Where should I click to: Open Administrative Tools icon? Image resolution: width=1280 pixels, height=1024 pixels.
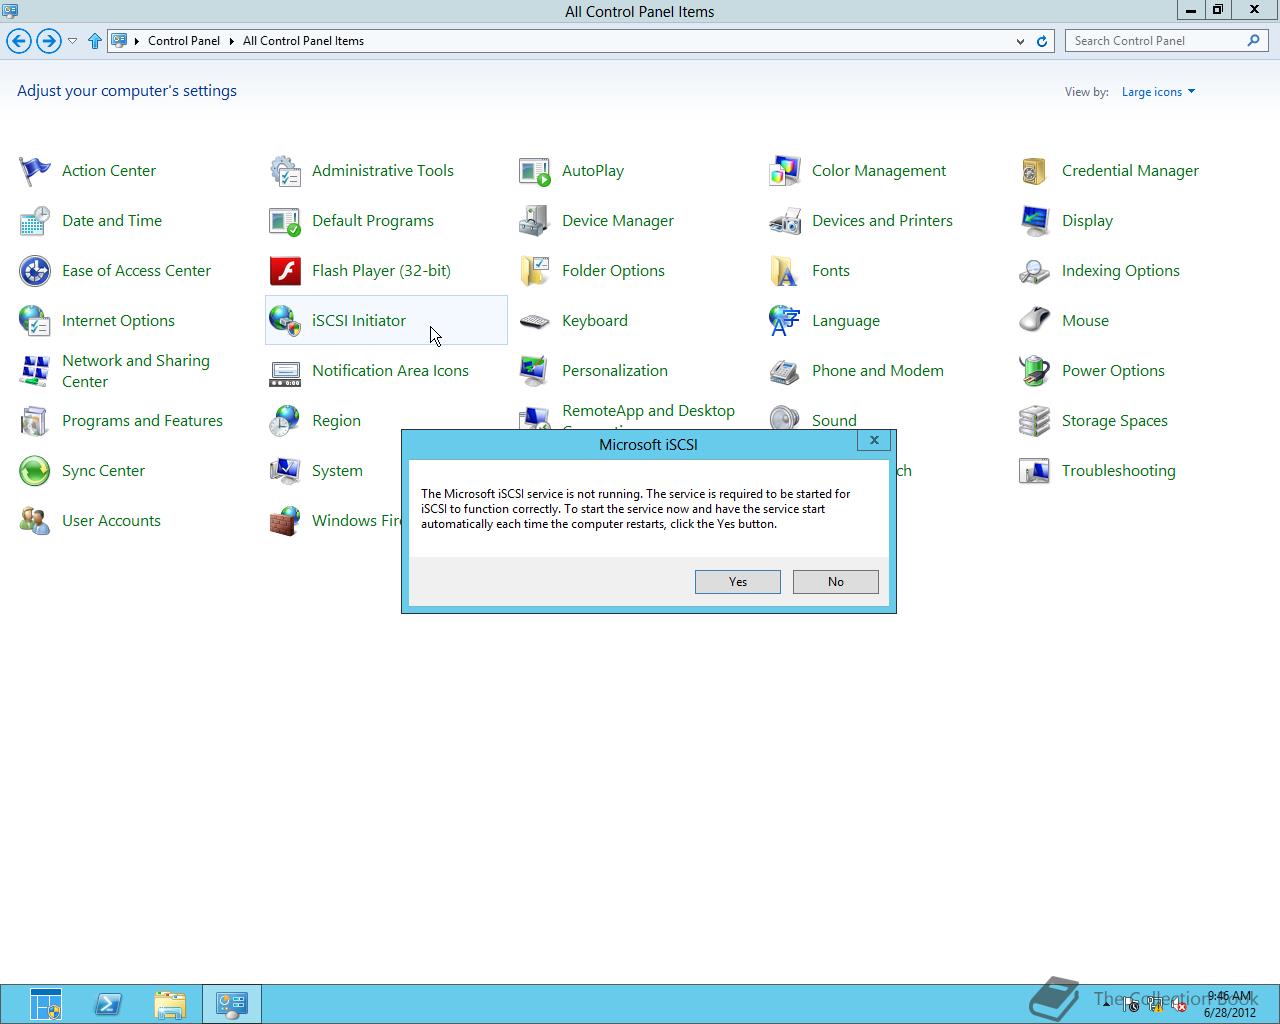pyautogui.click(x=285, y=171)
